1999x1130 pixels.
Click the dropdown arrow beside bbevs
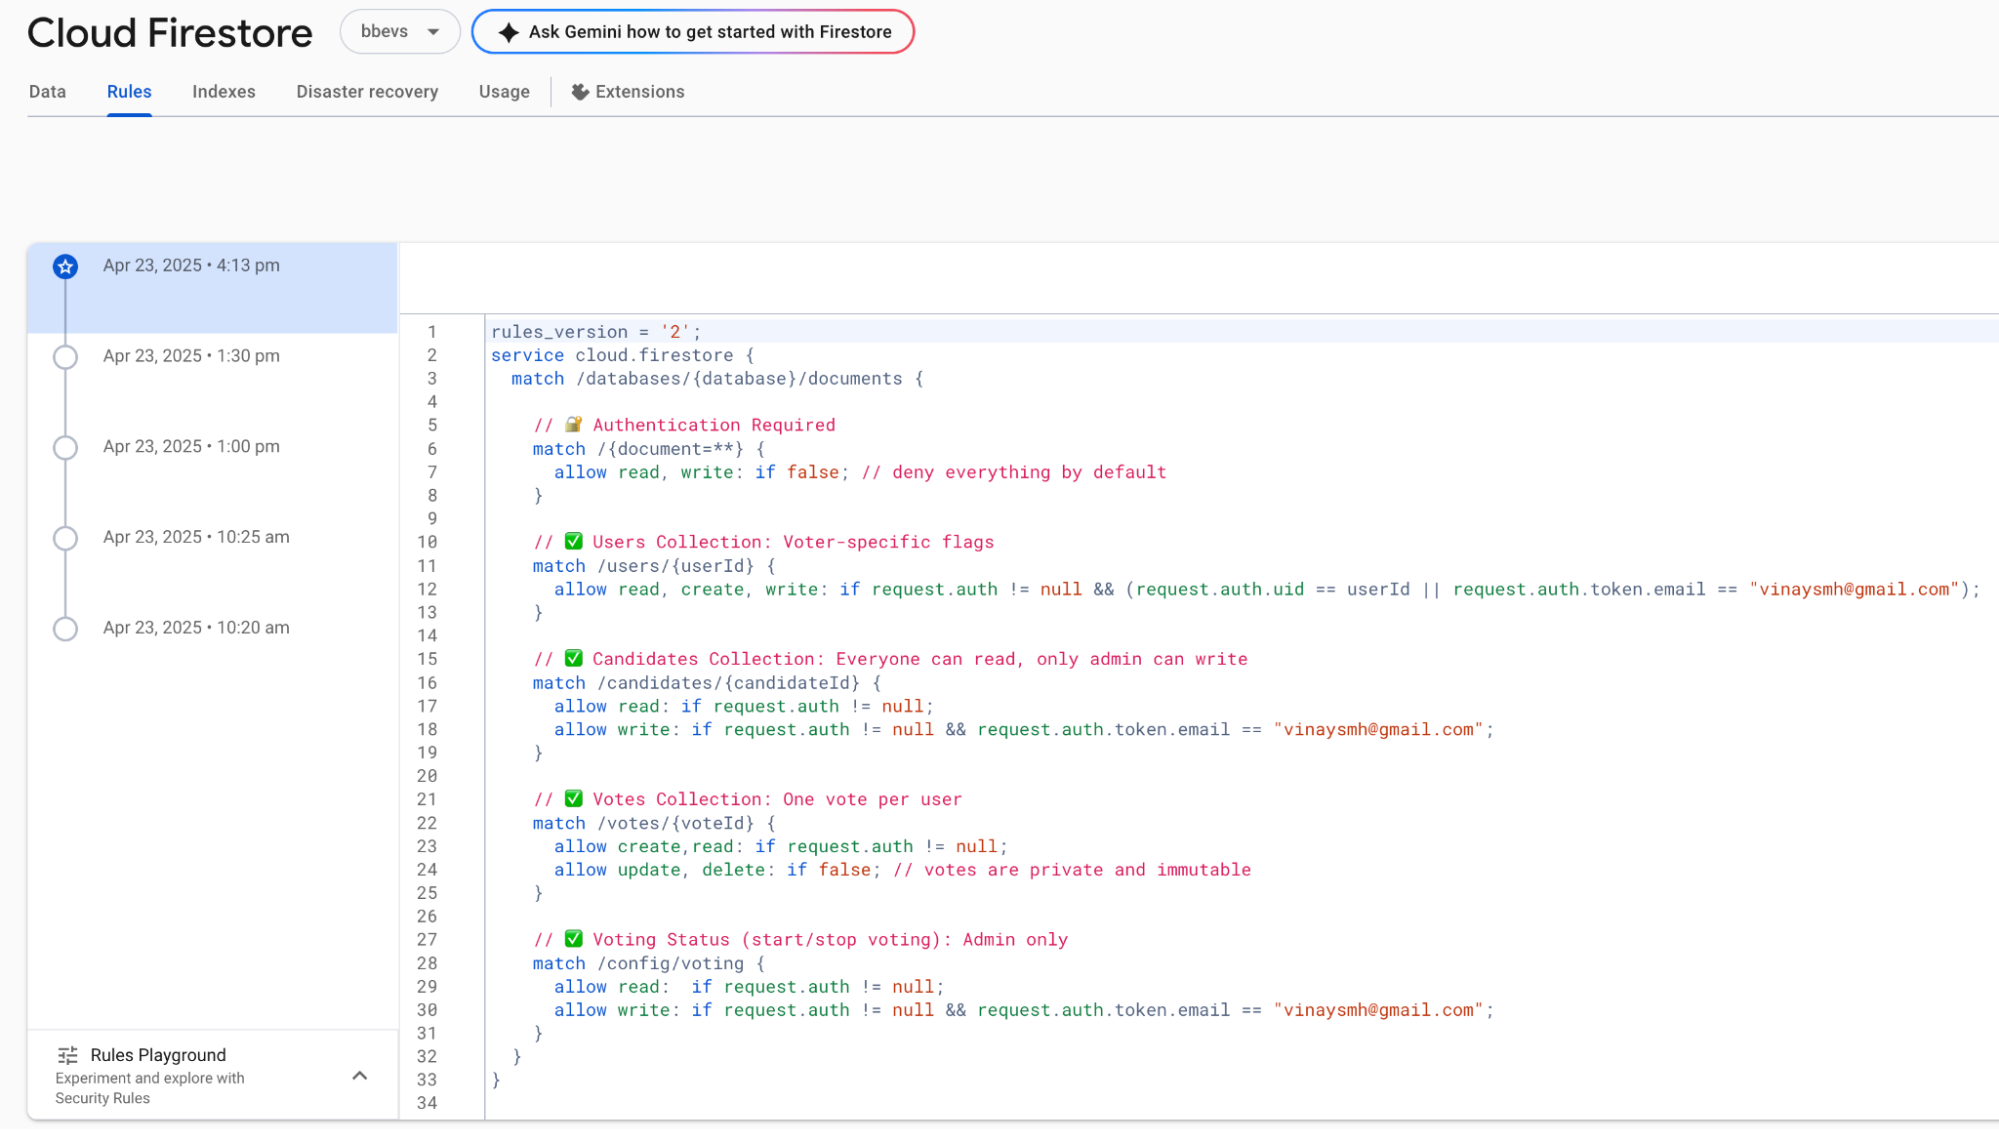coord(433,32)
